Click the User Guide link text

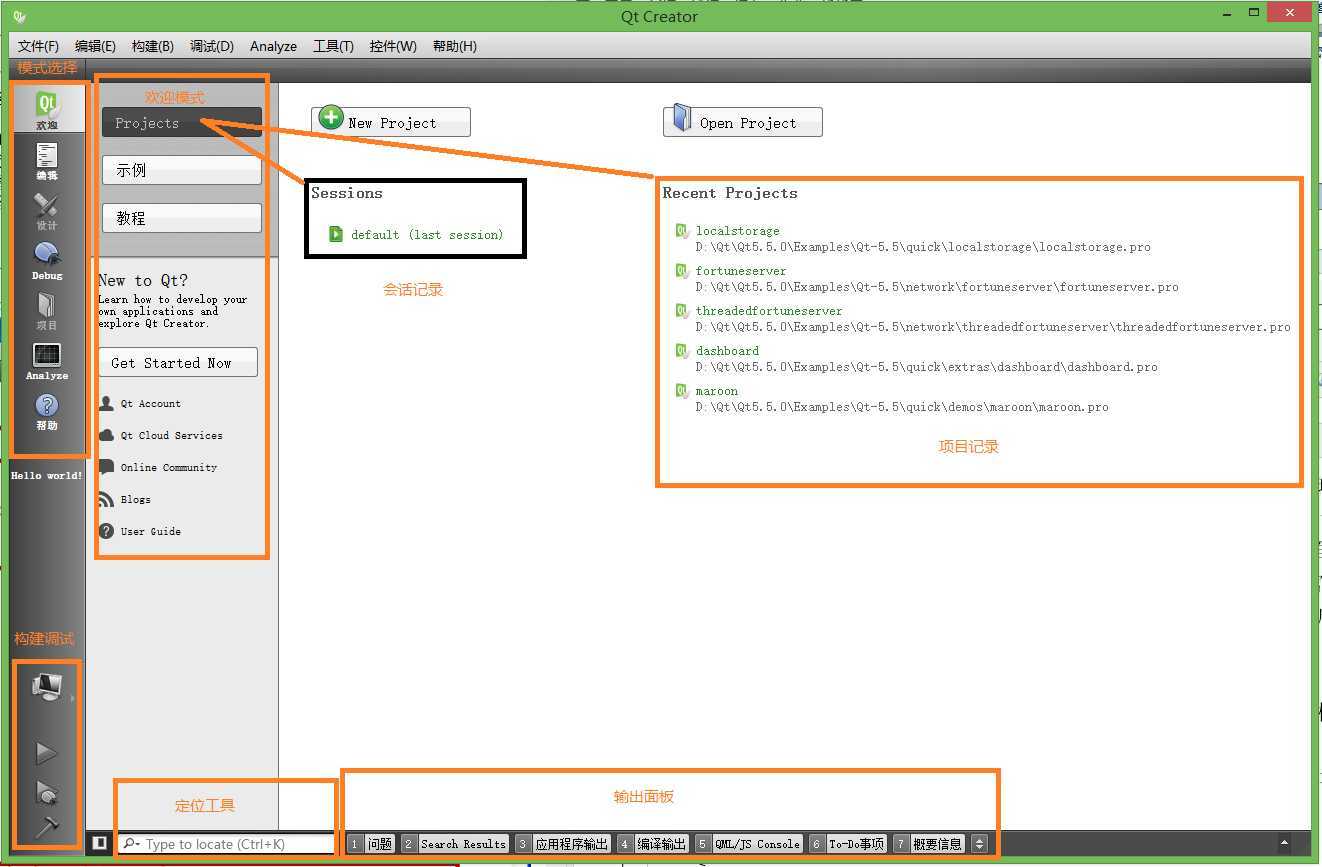click(x=151, y=532)
